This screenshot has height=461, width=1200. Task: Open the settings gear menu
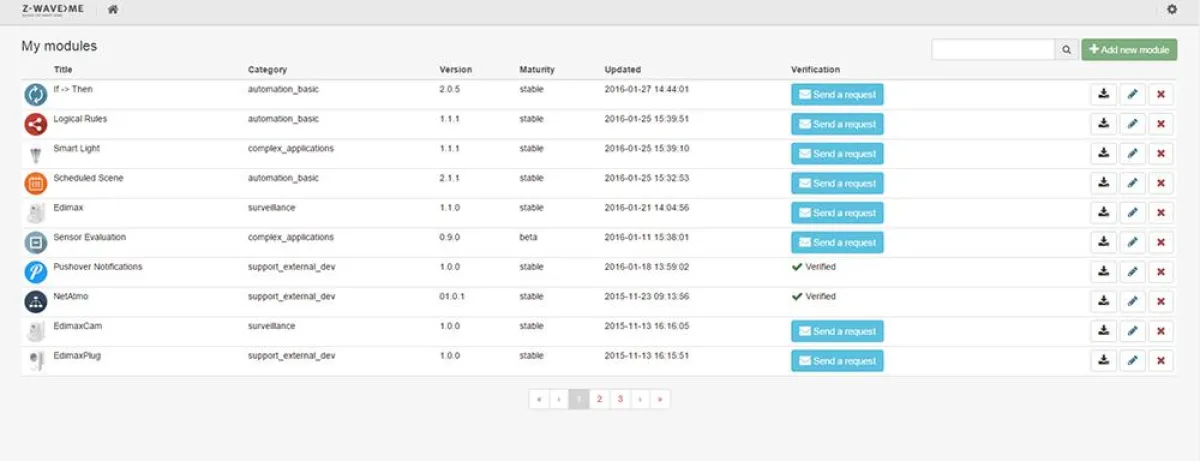(x=1173, y=9)
